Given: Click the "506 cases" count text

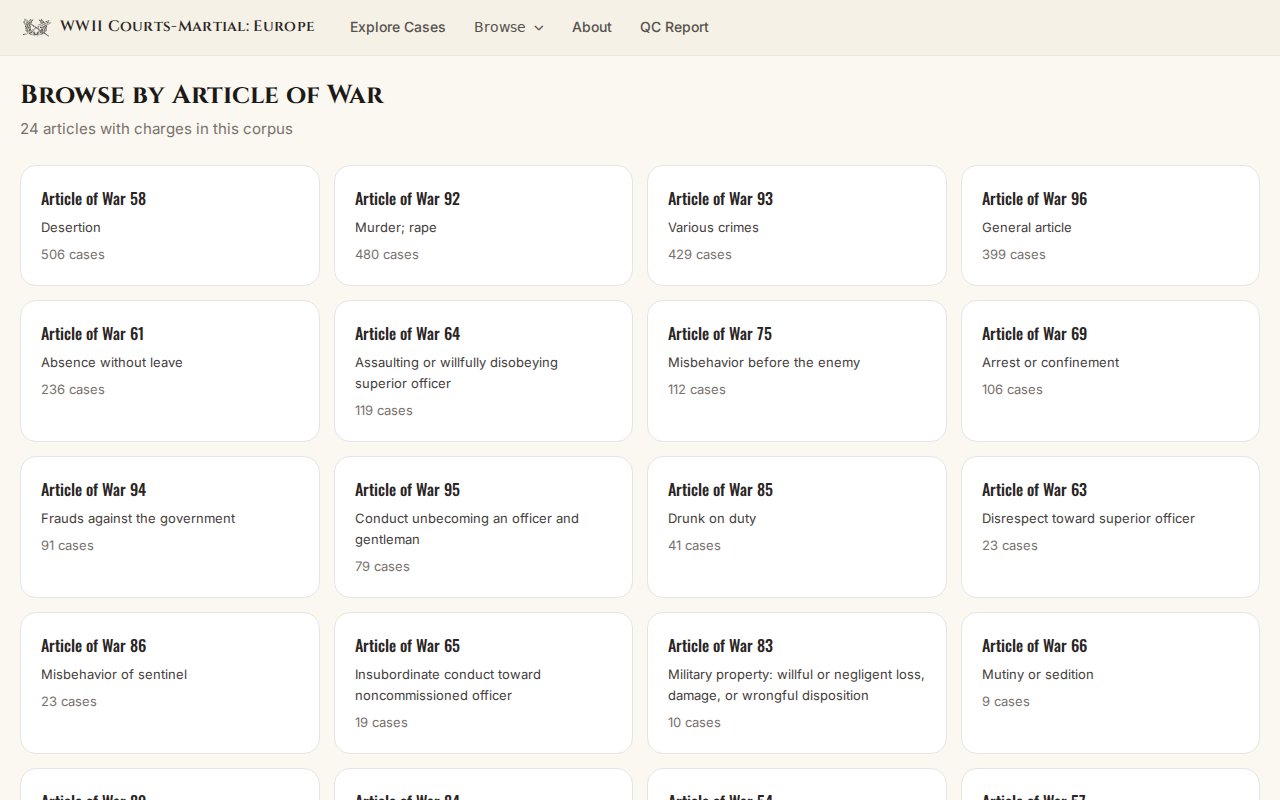Looking at the screenshot, I should pyautogui.click(x=73, y=255).
